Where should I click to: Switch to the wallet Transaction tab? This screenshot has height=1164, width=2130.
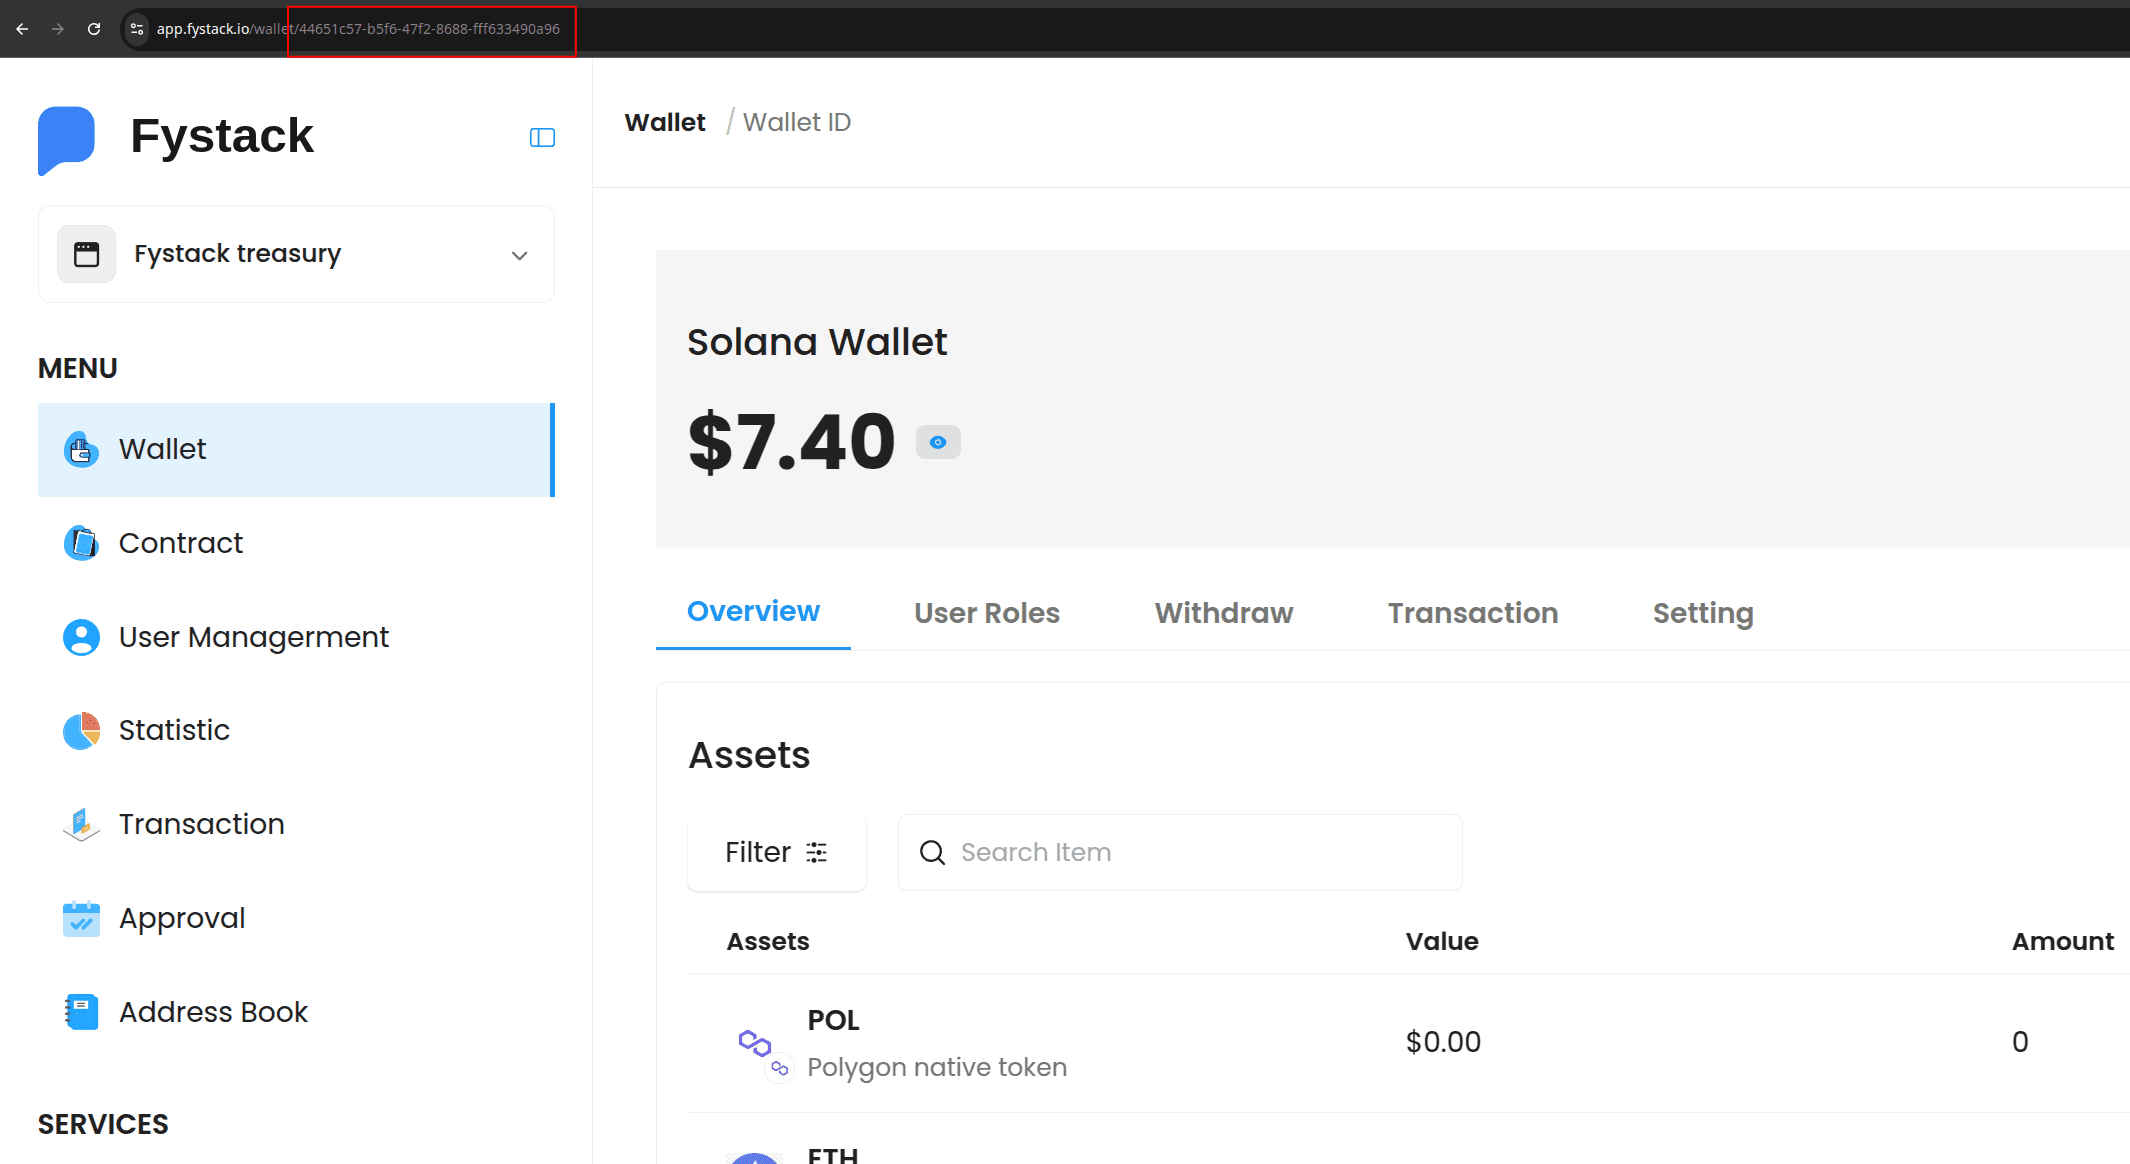click(1473, 613)
